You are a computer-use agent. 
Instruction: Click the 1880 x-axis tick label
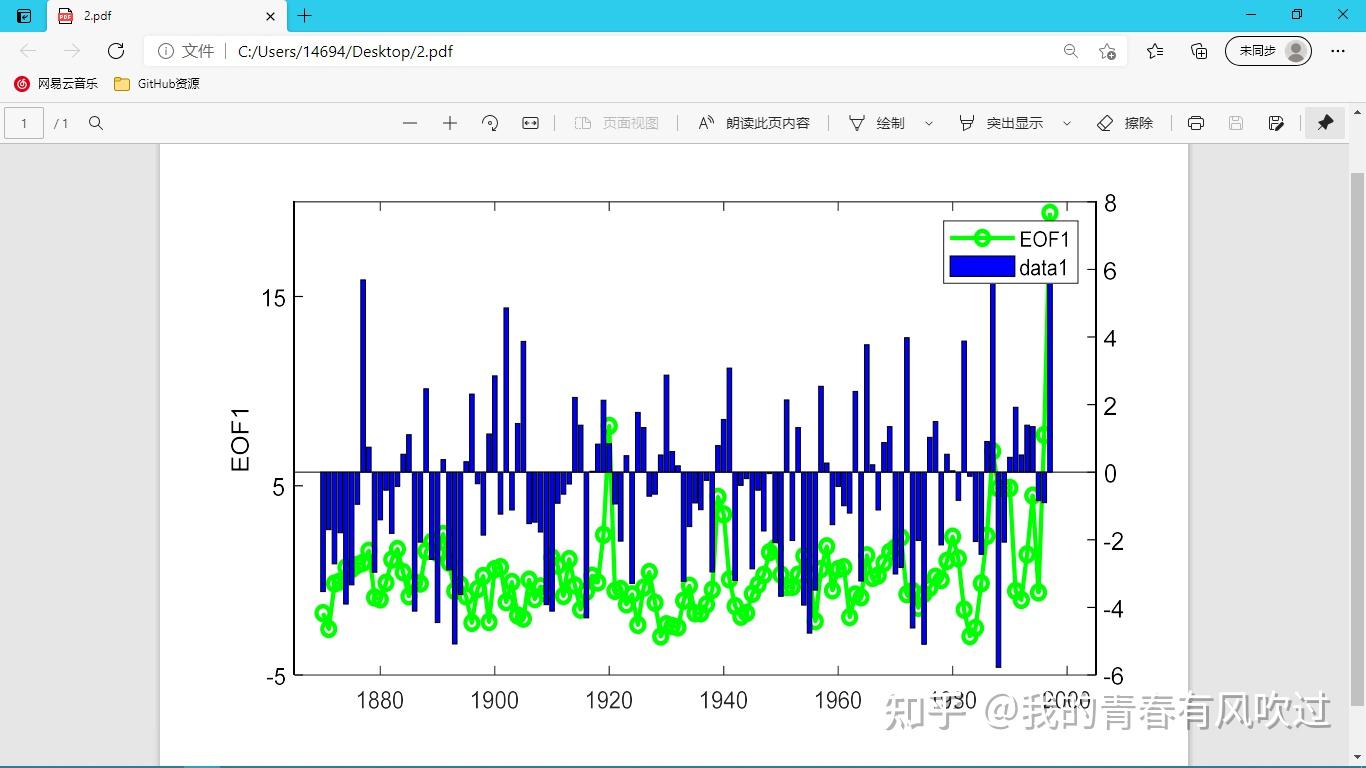click(x=380, y=700)
